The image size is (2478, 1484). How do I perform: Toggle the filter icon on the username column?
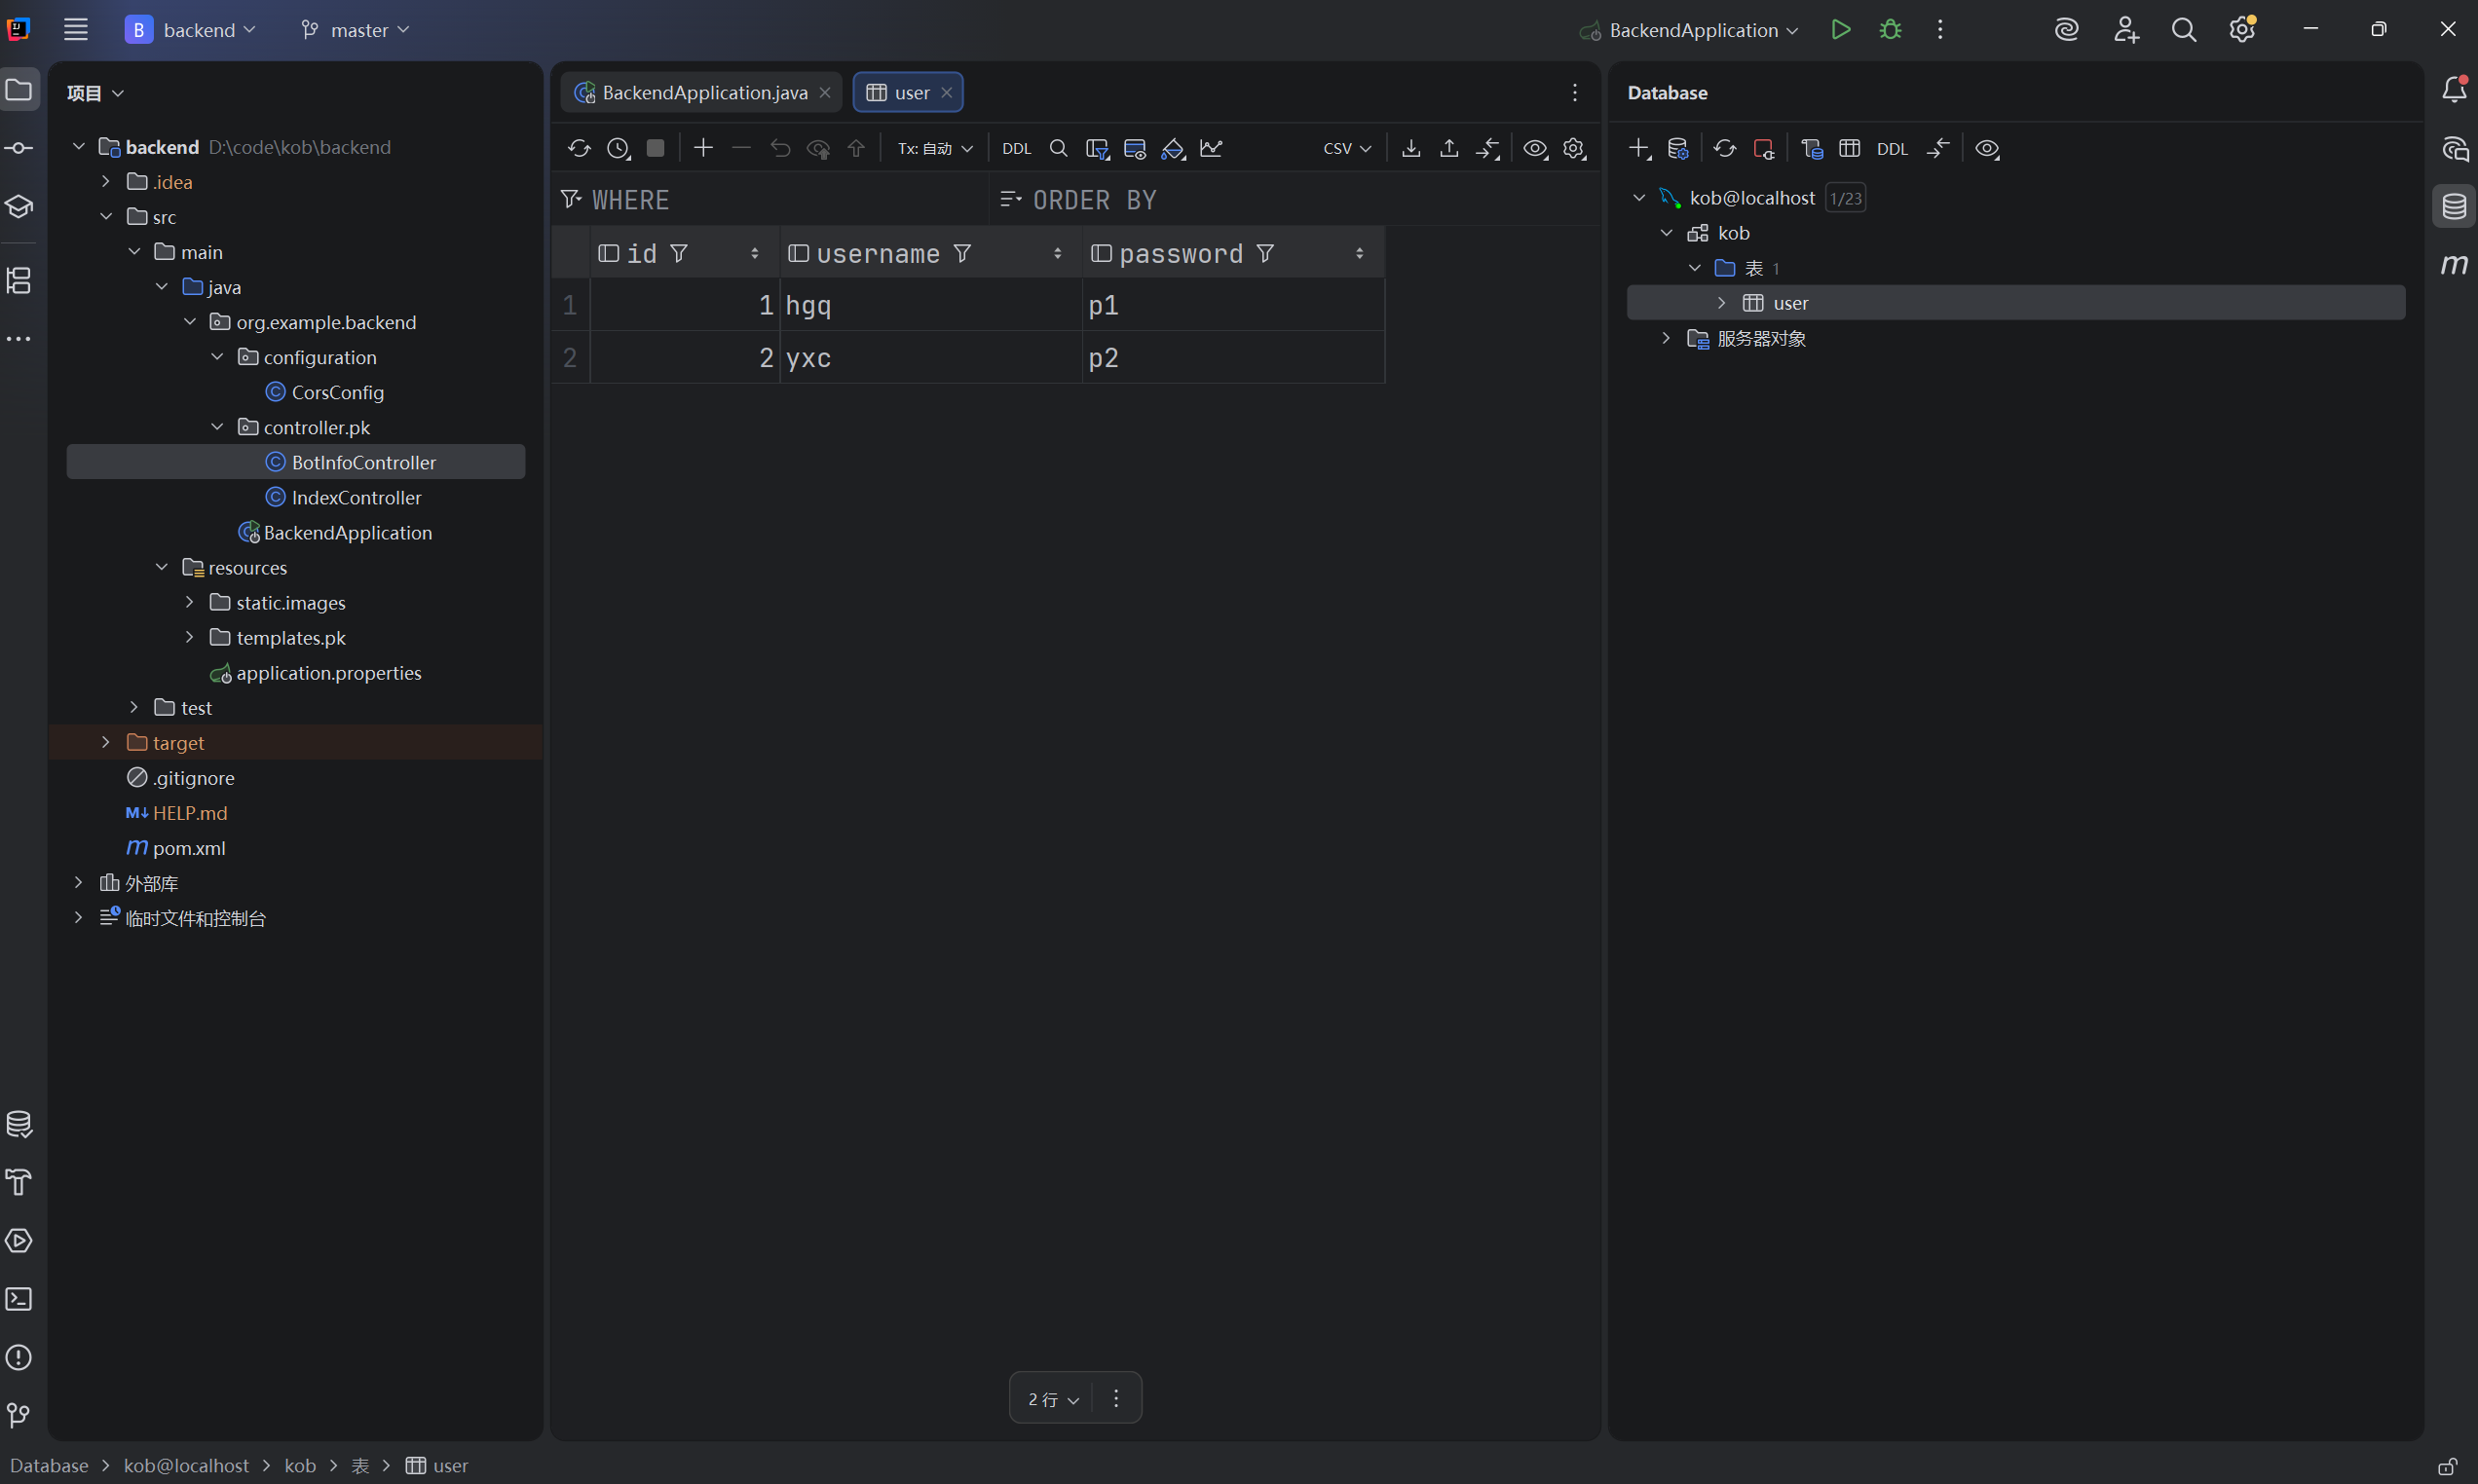pos(962,254)
